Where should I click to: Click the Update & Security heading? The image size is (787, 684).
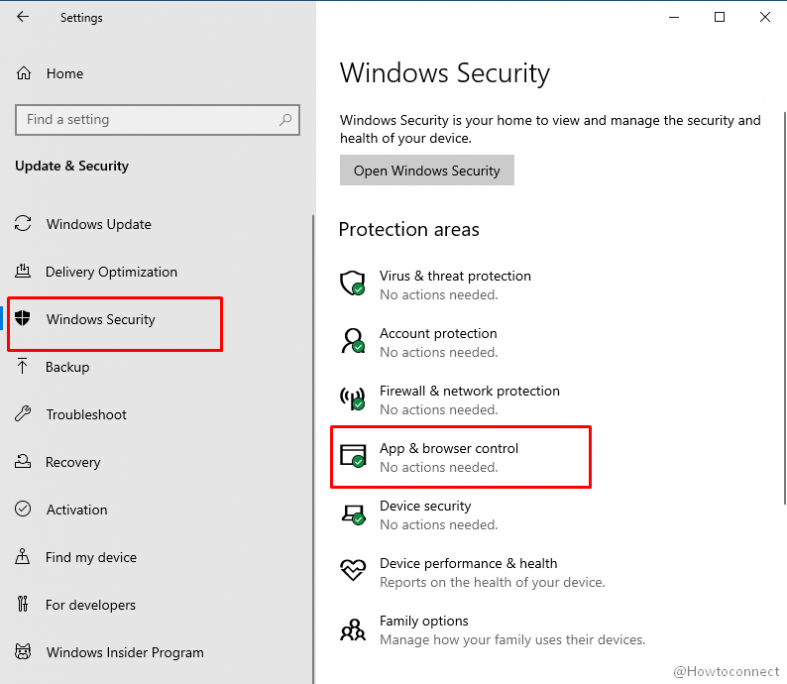[72, 166]
